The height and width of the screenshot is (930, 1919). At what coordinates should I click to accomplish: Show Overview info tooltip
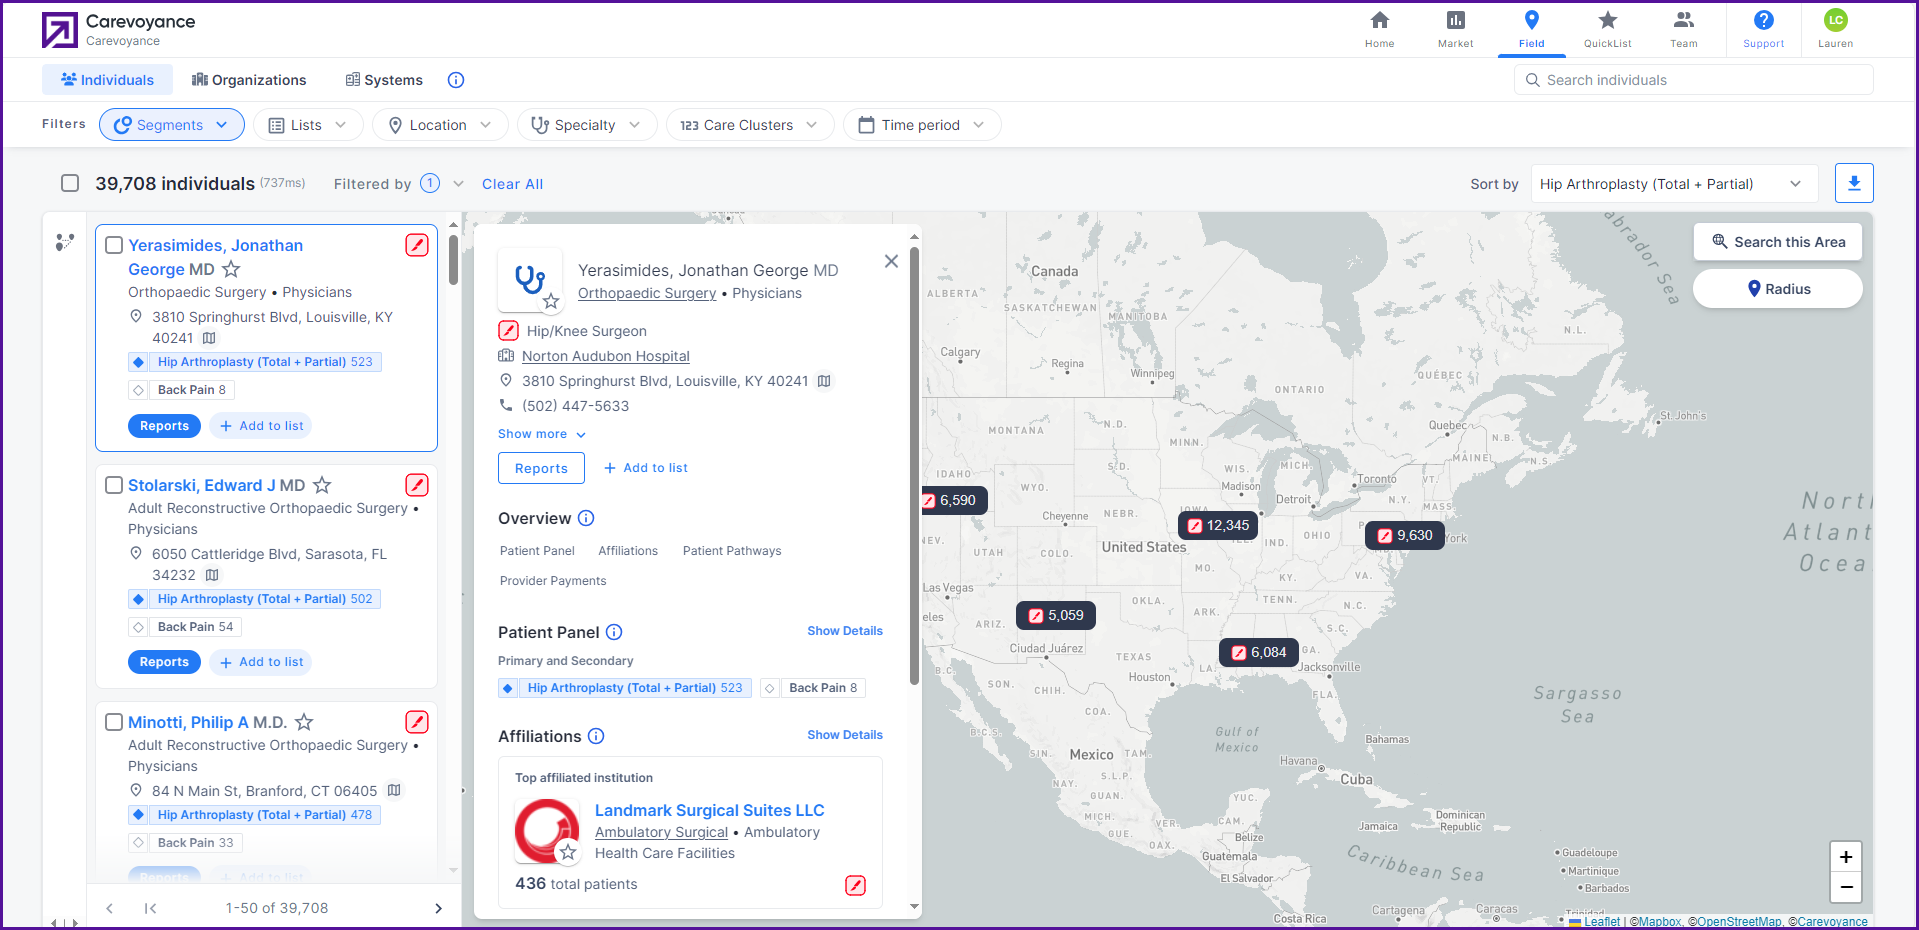[587, 518]
